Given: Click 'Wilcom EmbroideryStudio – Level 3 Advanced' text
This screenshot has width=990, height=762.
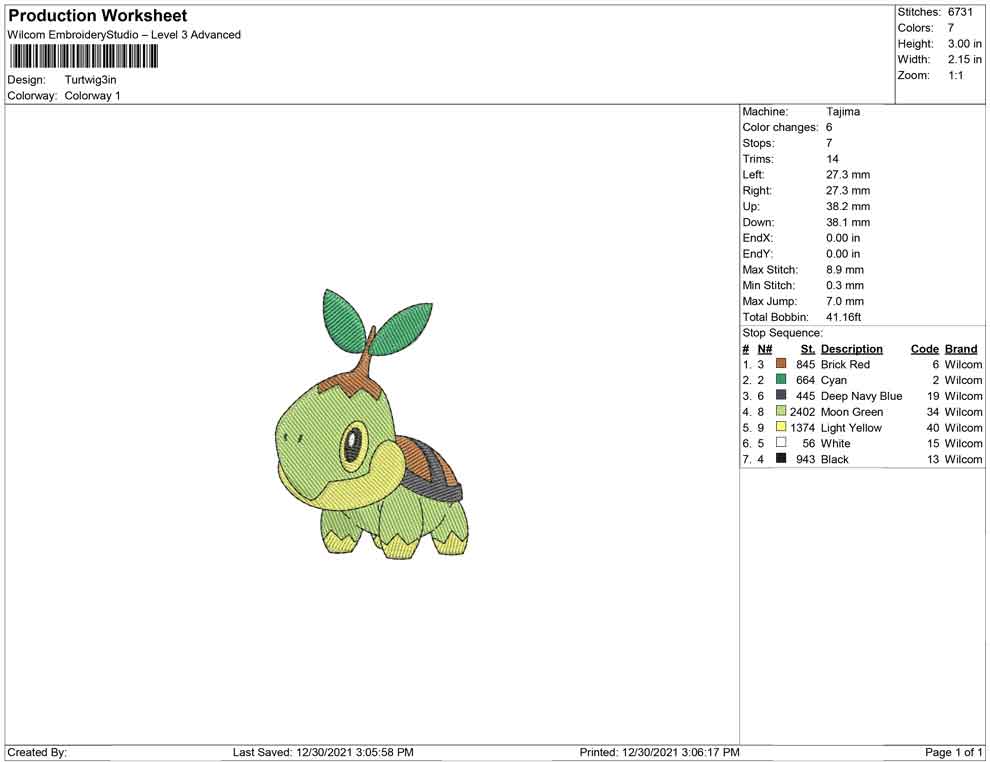Looking at the screenshot, I should 124,35.
